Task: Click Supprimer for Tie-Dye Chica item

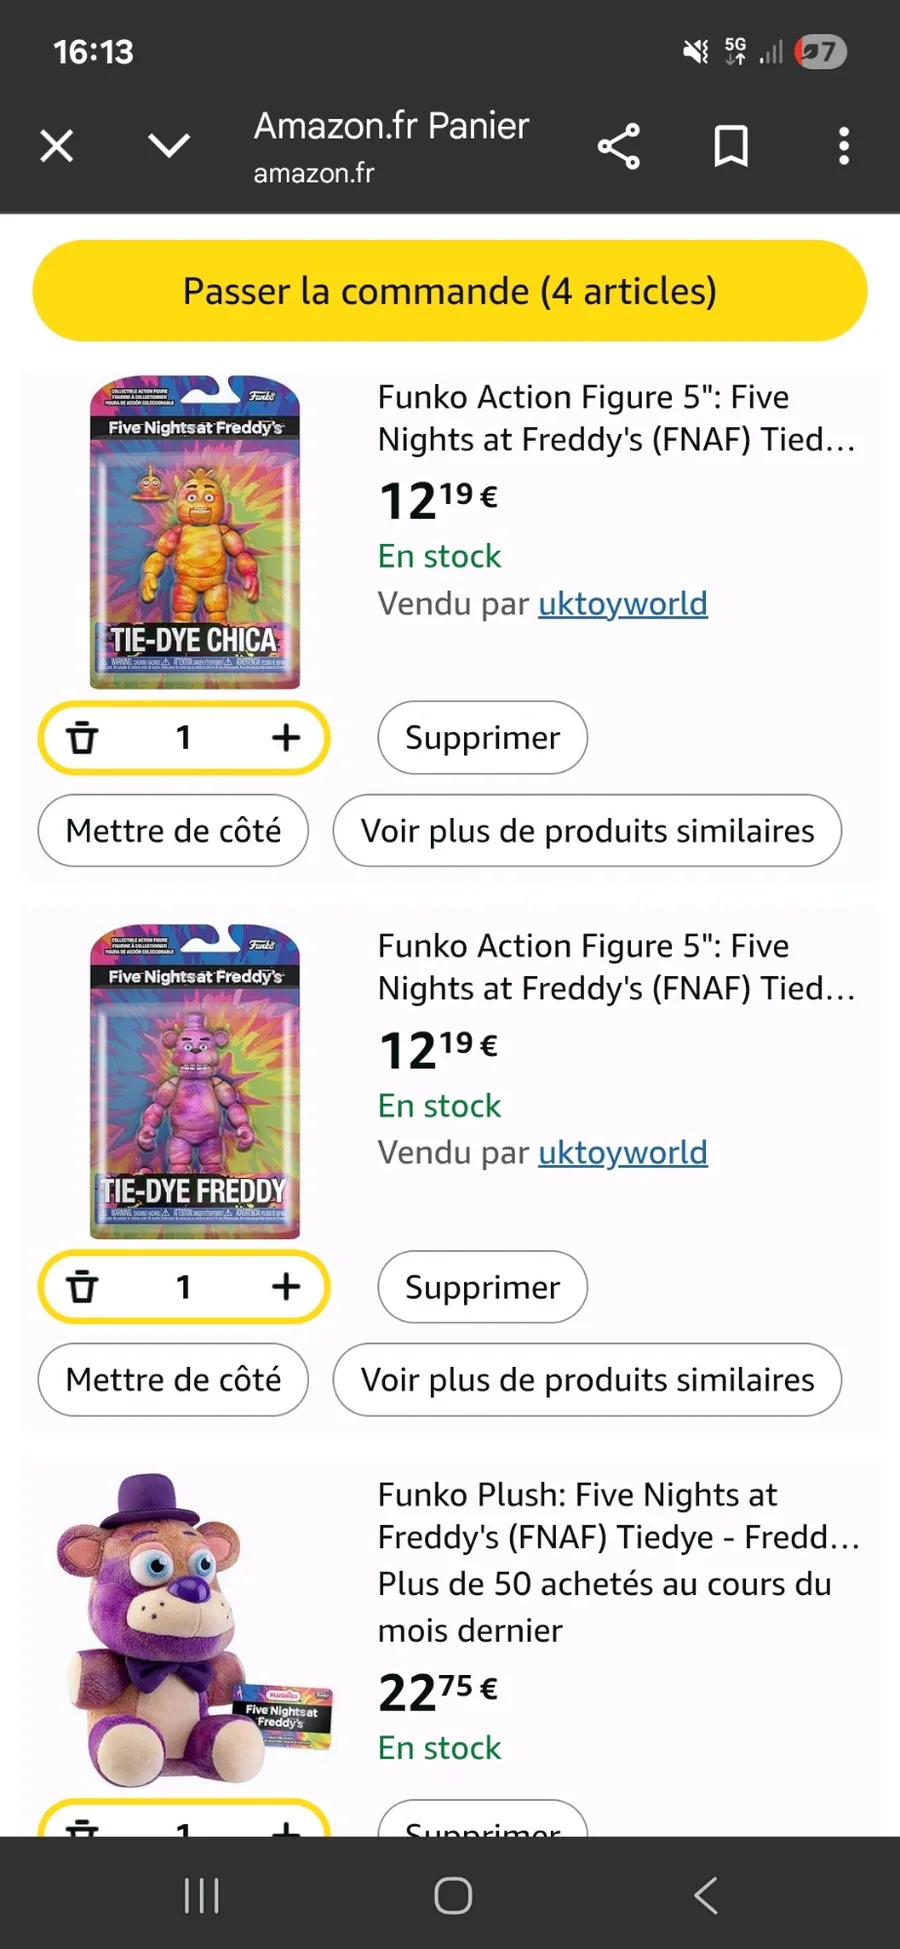Action: (x=482, y=738)
